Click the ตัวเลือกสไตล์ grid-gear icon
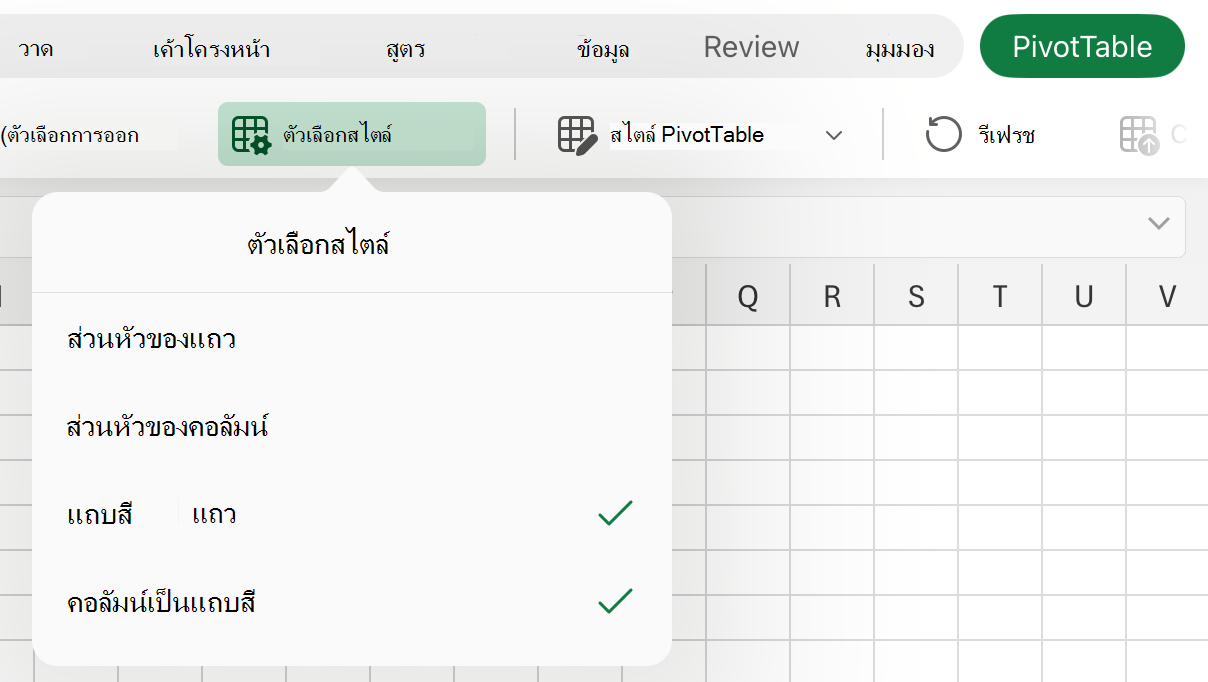The height and width of the screenshot is (682, 1208). (251, 135)
